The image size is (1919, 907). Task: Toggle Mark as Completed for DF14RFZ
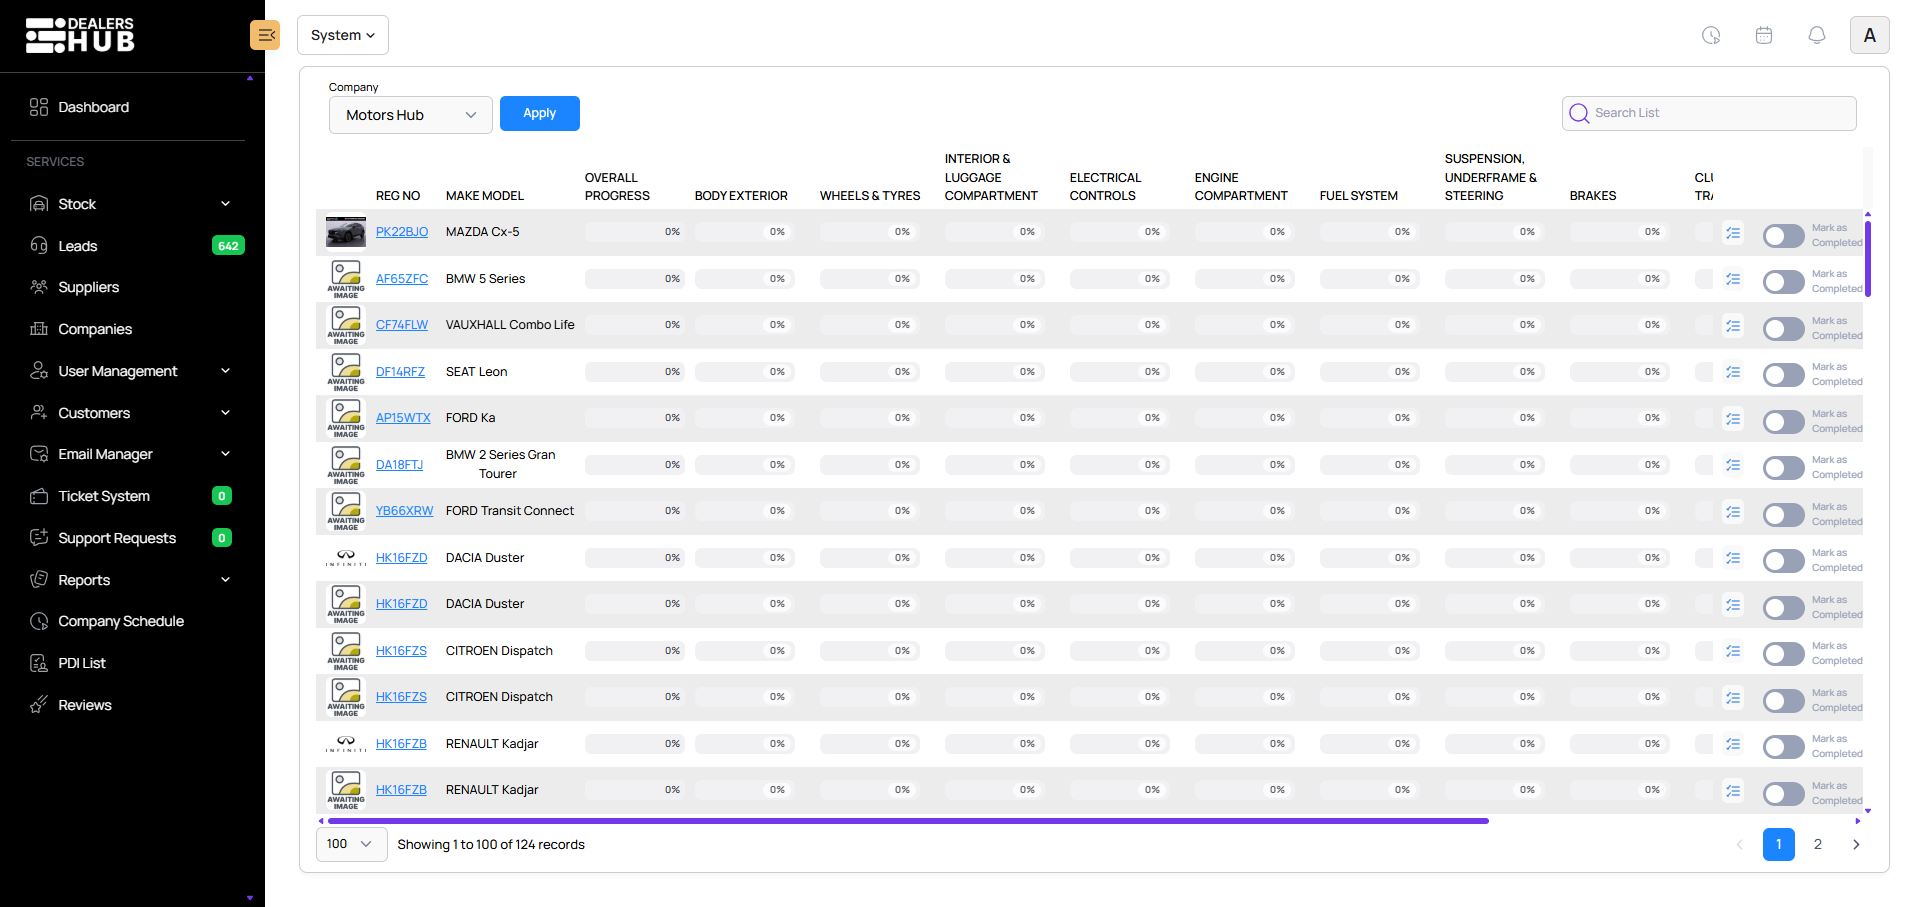click(1783, 375)
